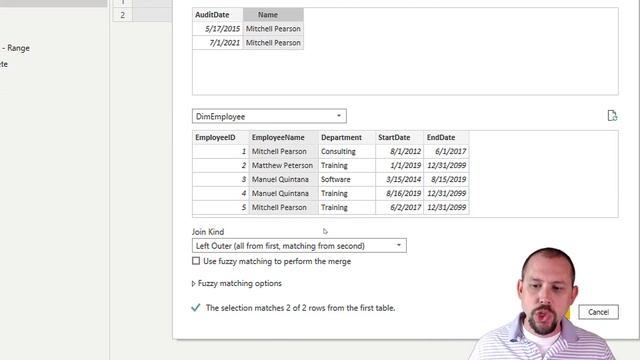Click the Matthew Peterson cell
640x360 pixels.
tap(284, 165)
